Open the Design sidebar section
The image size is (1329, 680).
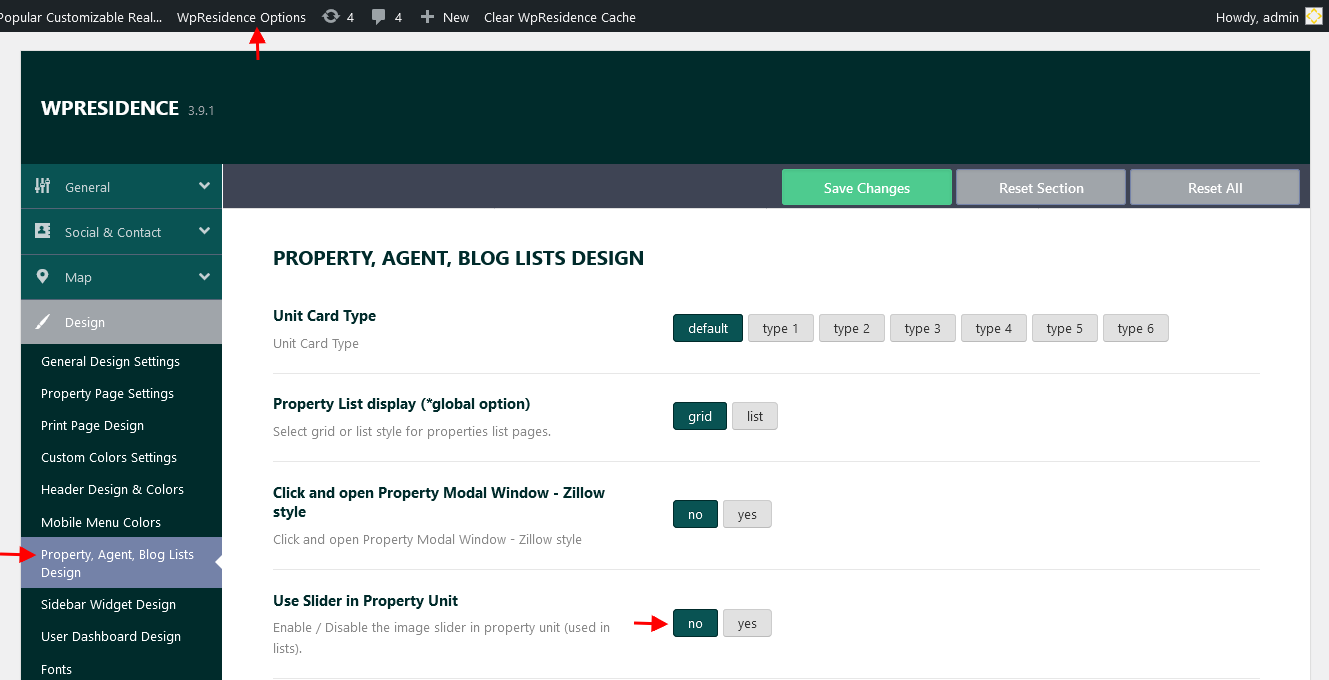[x=121, y=322]
